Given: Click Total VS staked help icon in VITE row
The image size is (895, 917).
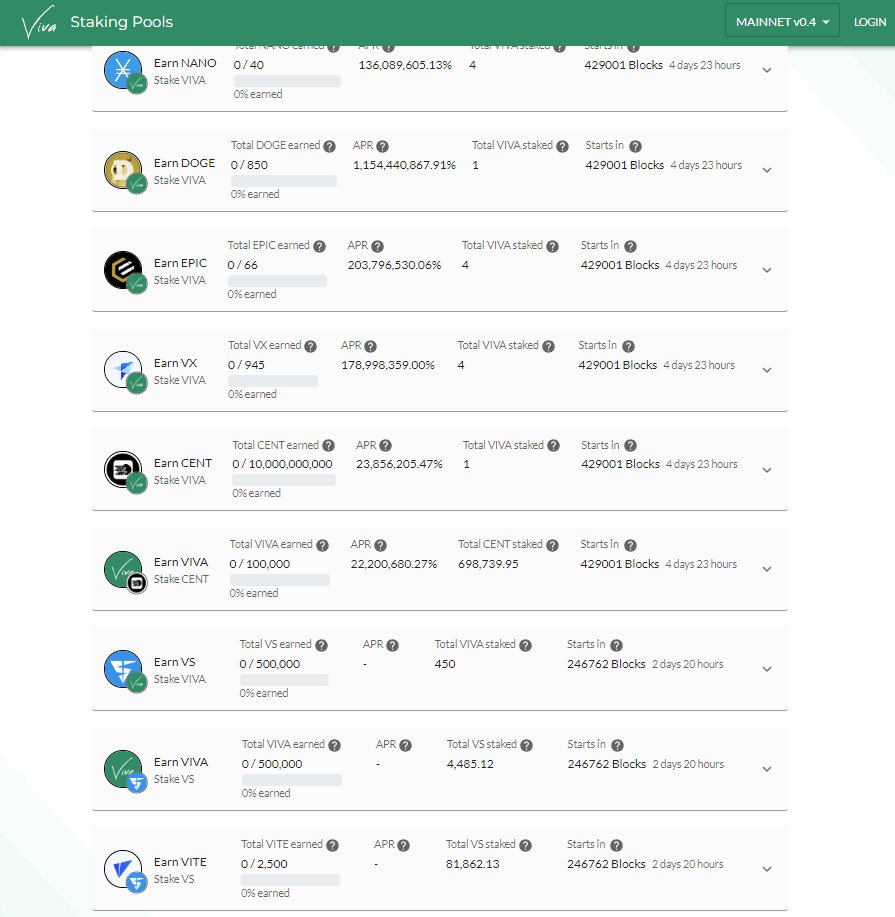Looking at the screenshot, I should [525, 845].
